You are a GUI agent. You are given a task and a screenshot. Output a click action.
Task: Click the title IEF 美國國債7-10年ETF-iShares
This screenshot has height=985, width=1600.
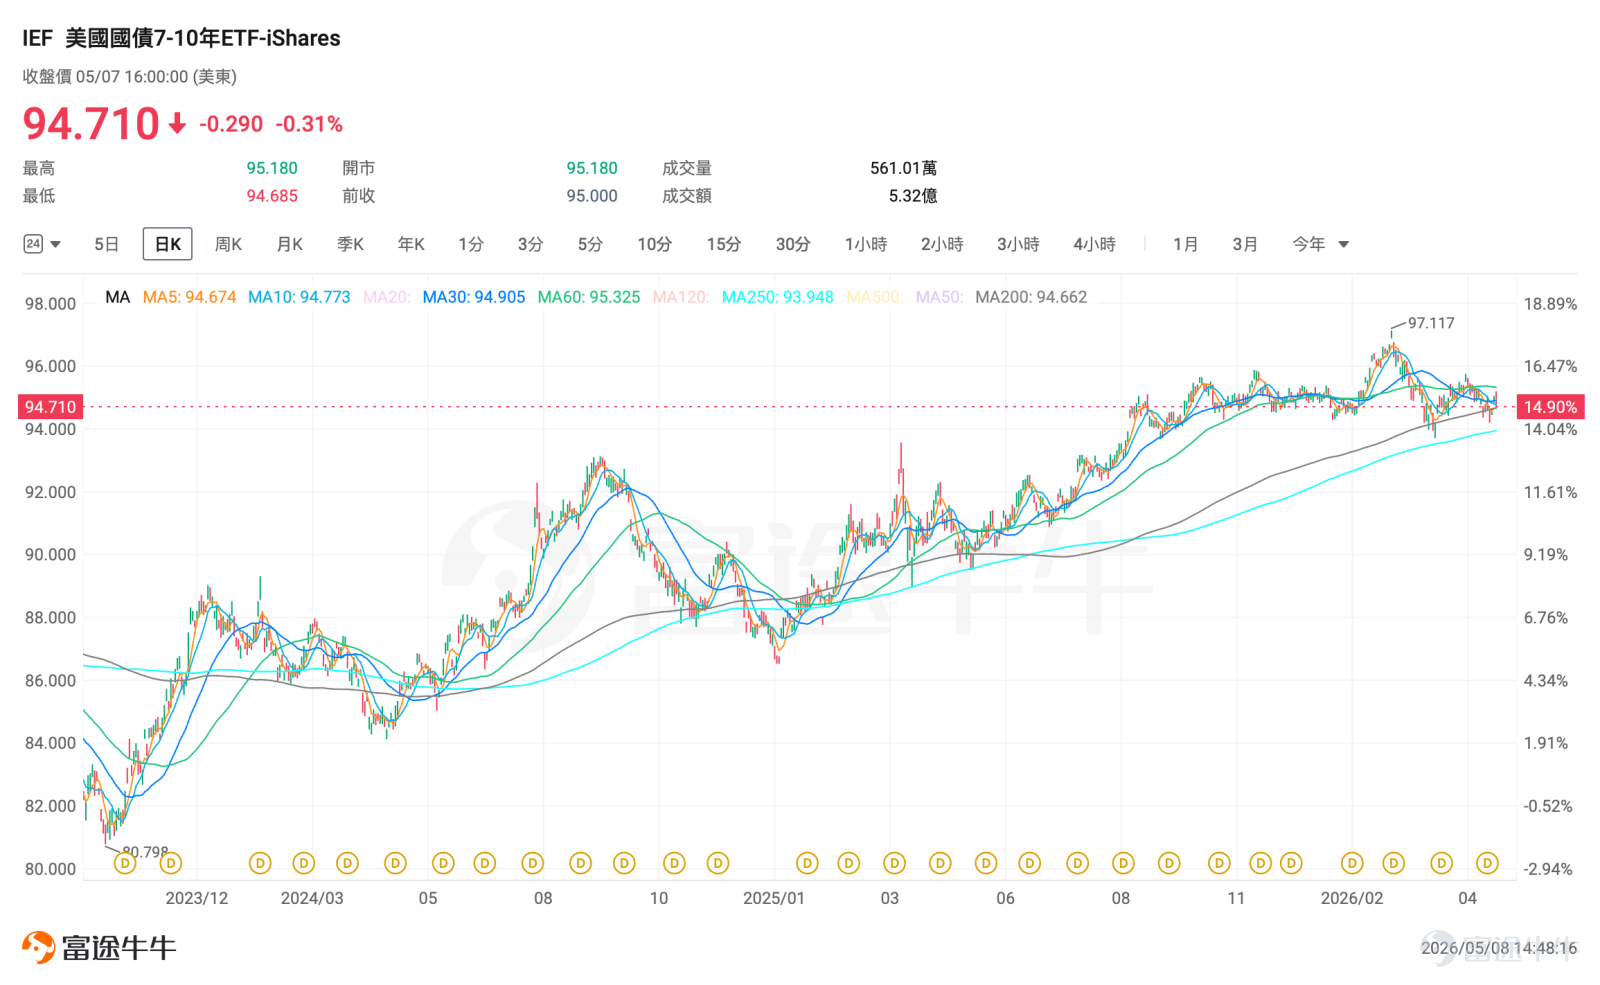(181, 38)
